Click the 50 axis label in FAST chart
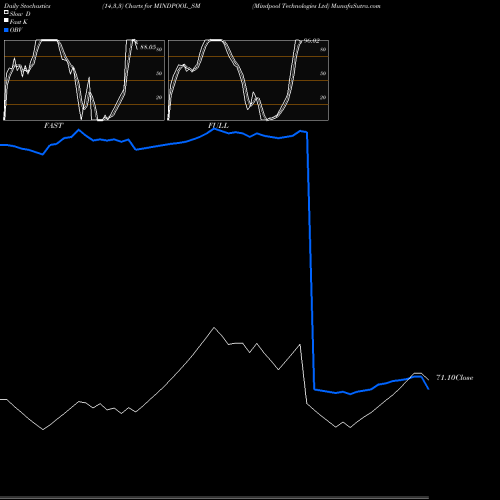The height and width of the screenshot is (500, 500). point(159,73)
